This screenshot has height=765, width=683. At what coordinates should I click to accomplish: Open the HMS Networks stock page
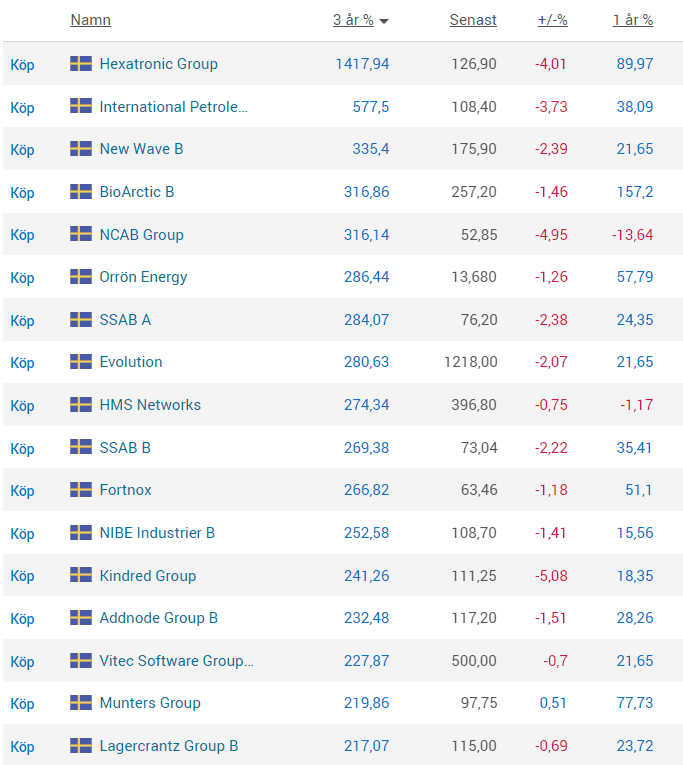point(150,405)
